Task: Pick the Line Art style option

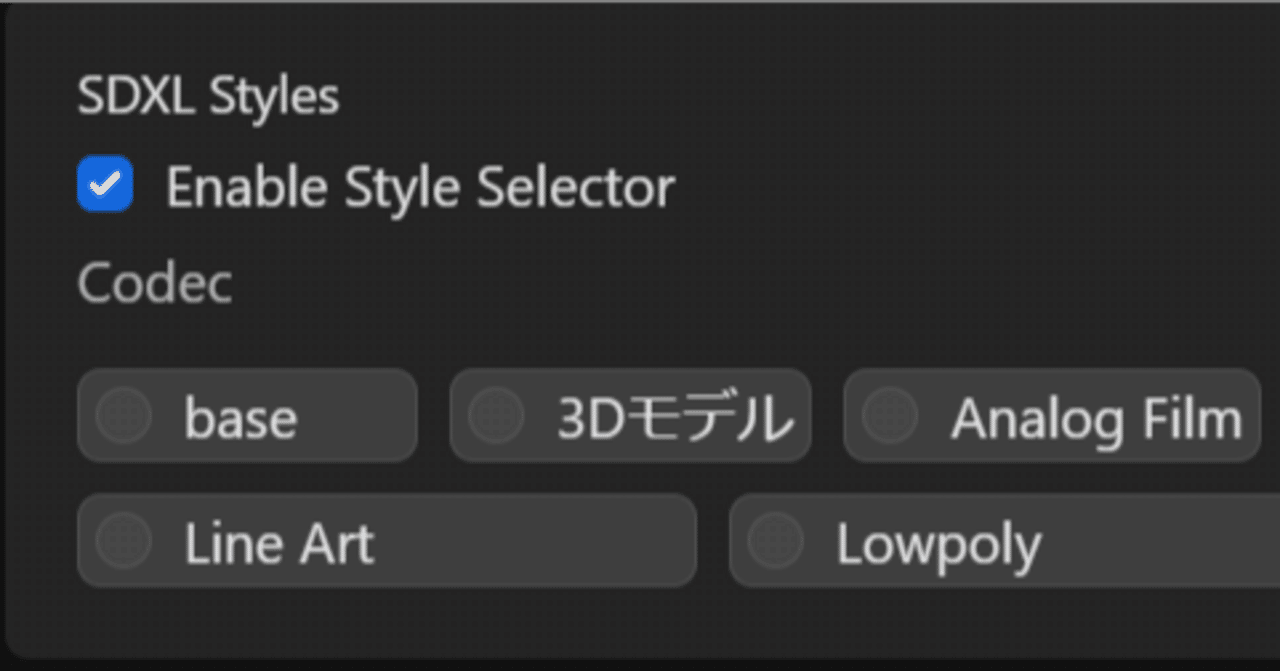Action: point(386,541)
